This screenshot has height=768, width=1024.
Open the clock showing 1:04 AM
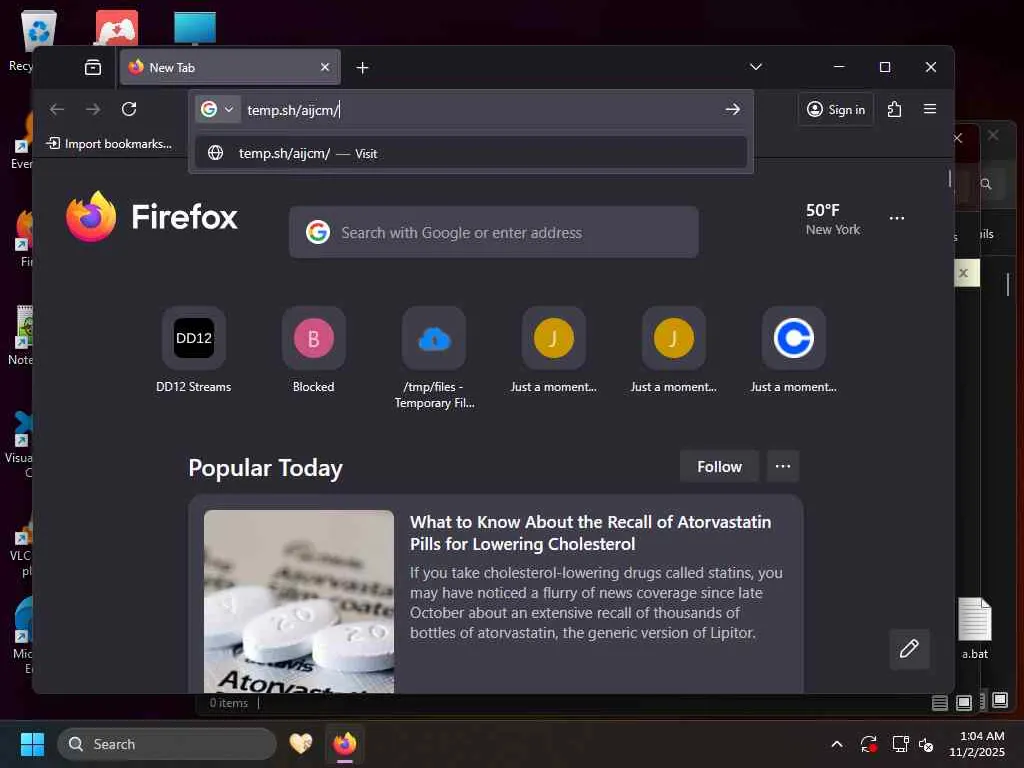click(977, 744)
